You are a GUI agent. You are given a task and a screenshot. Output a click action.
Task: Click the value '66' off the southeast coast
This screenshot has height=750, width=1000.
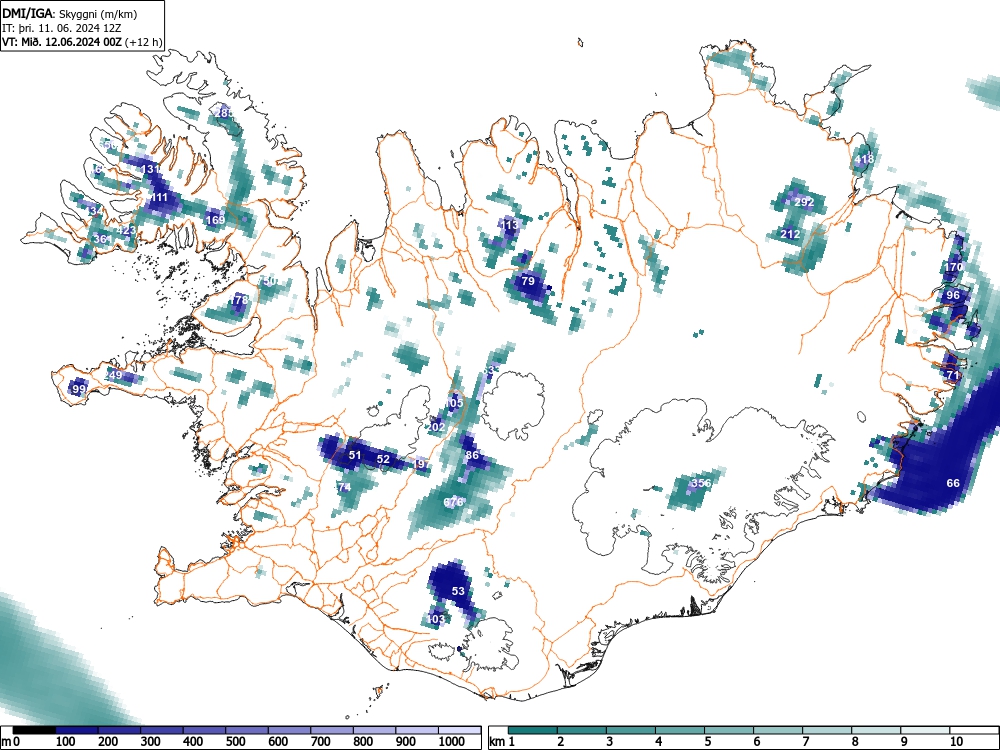coord(953,483)
